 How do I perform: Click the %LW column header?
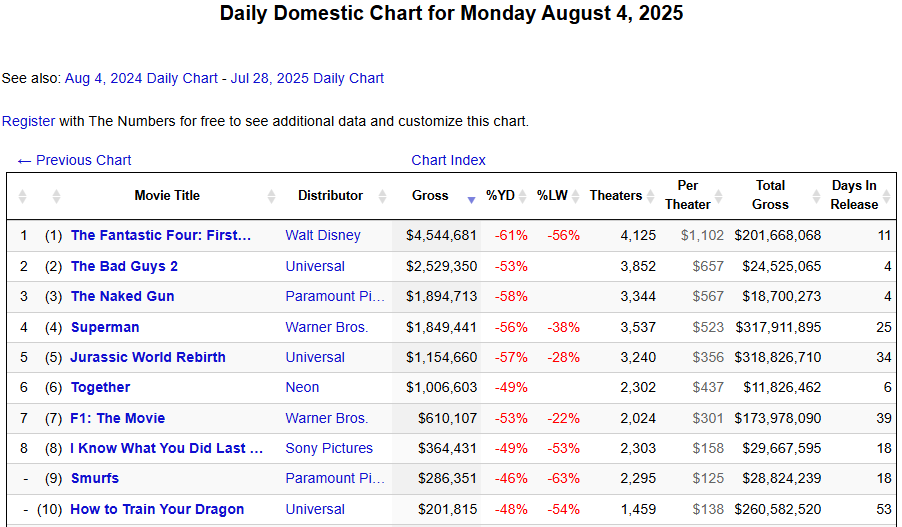pyautogui.click(x=552, y=196)
